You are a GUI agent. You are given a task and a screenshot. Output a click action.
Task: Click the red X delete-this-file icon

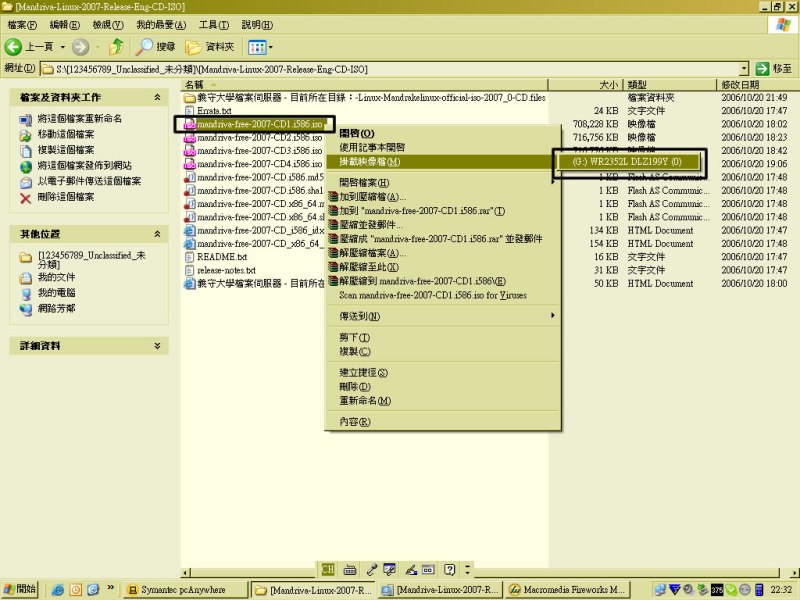26,197
